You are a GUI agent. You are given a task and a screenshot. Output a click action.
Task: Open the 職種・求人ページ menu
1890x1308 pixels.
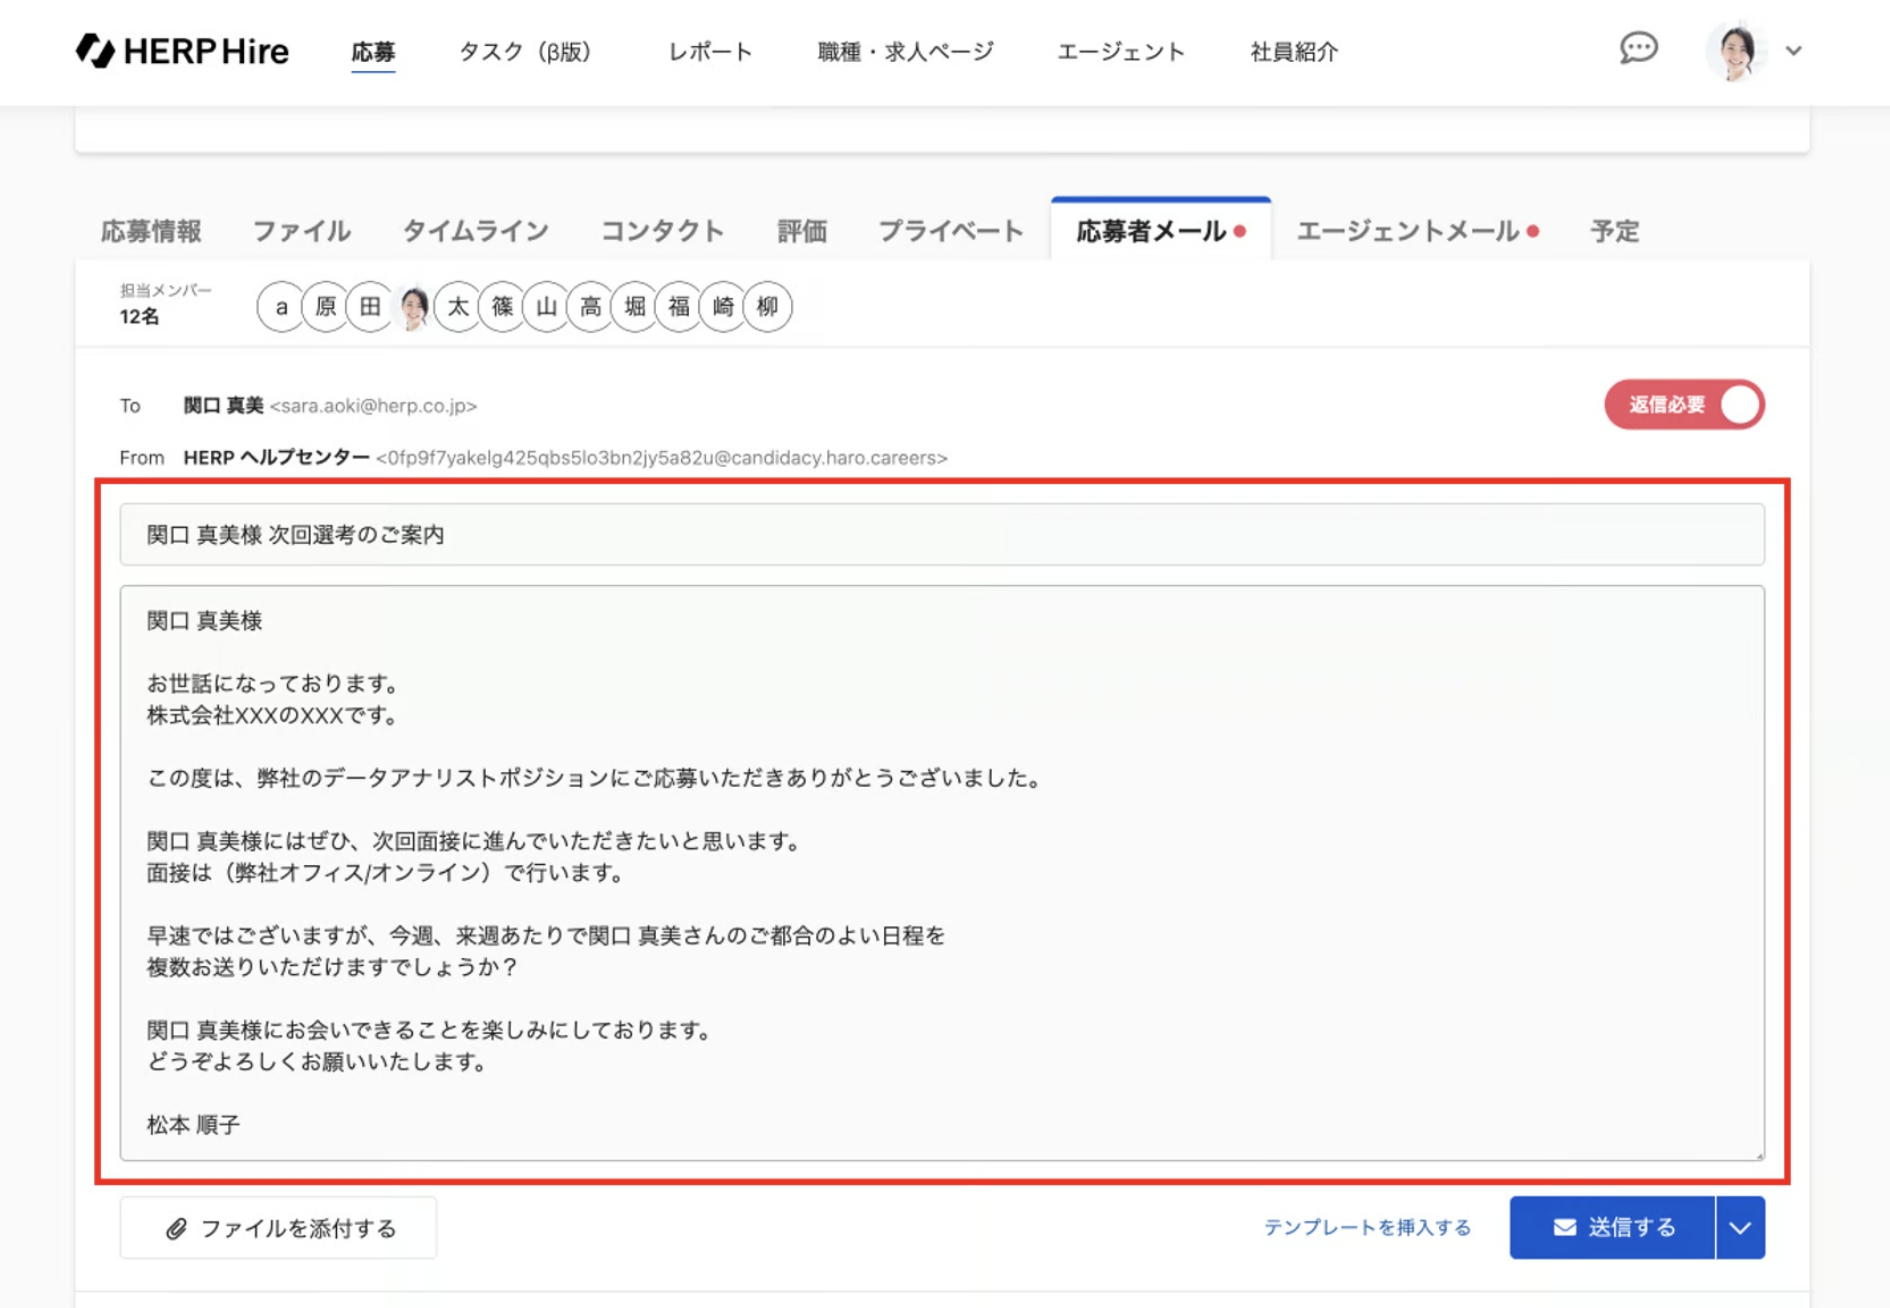pos(905,52)
